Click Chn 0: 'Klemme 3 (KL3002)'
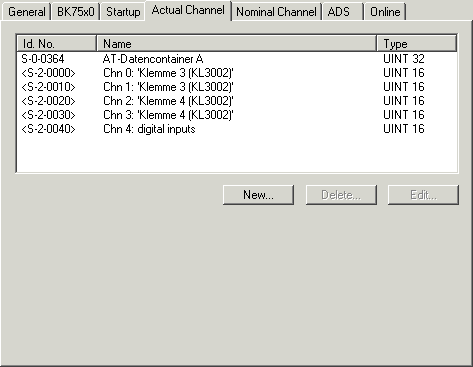473x367 pixels. click(x=168, y=73)
